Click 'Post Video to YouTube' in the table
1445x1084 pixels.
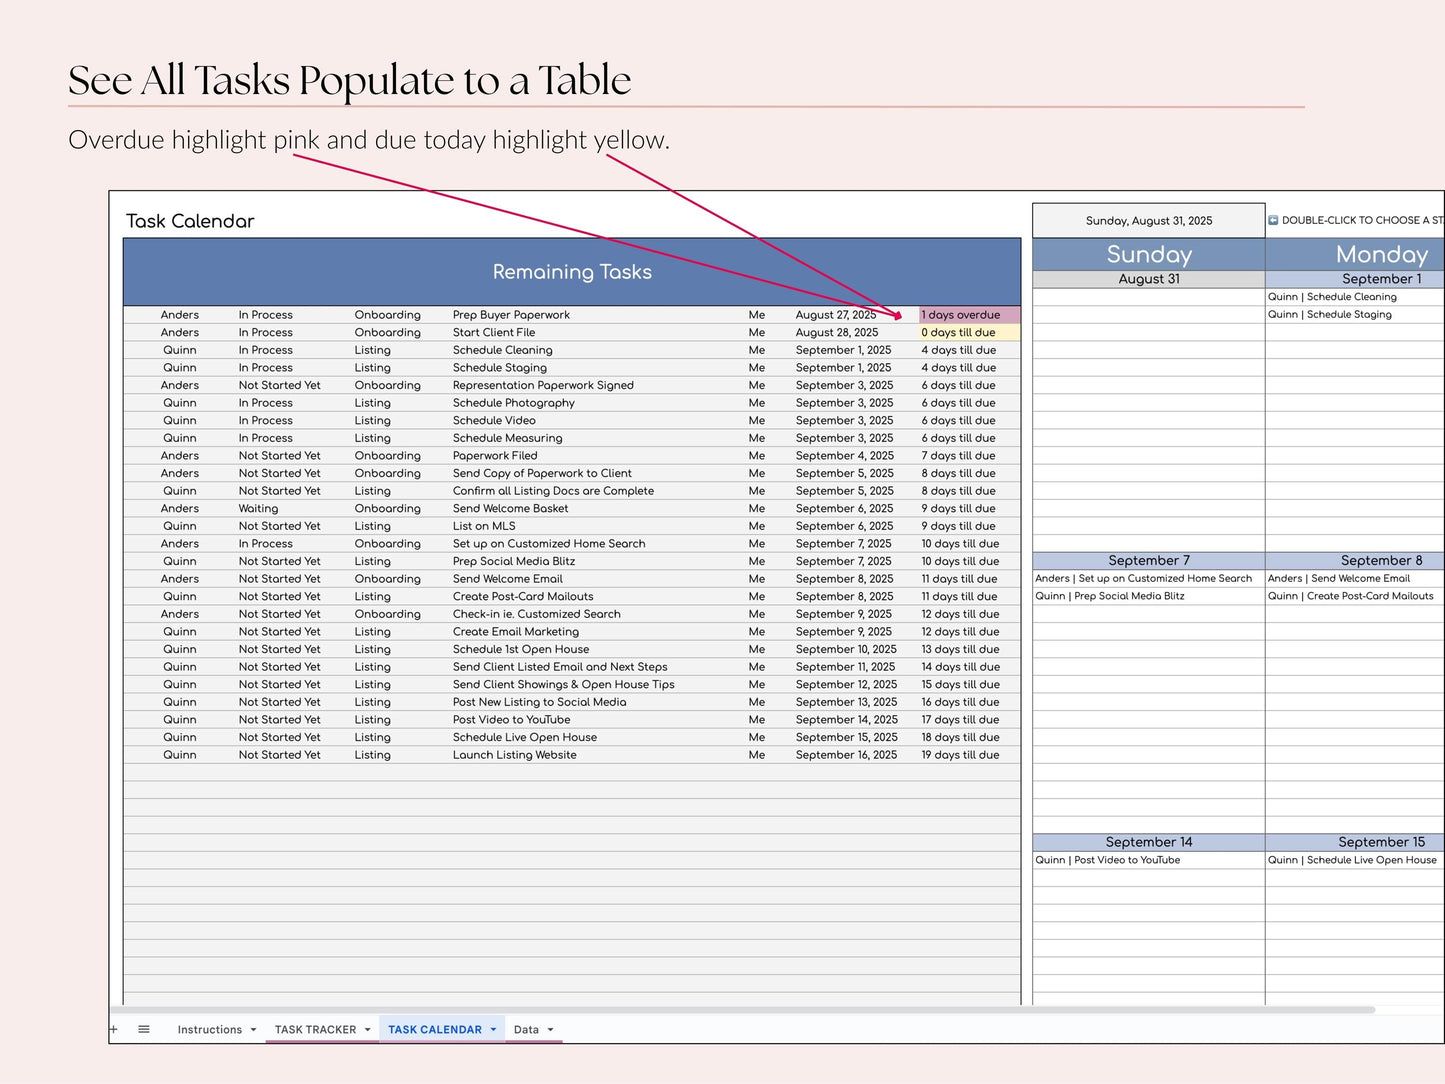(x=511, y=720)
